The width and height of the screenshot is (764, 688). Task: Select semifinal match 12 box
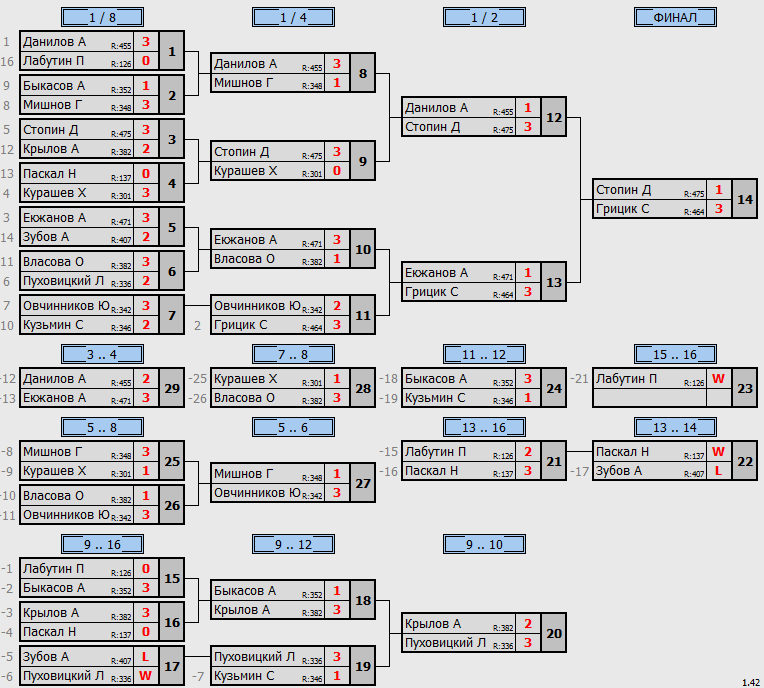(554, 117)
